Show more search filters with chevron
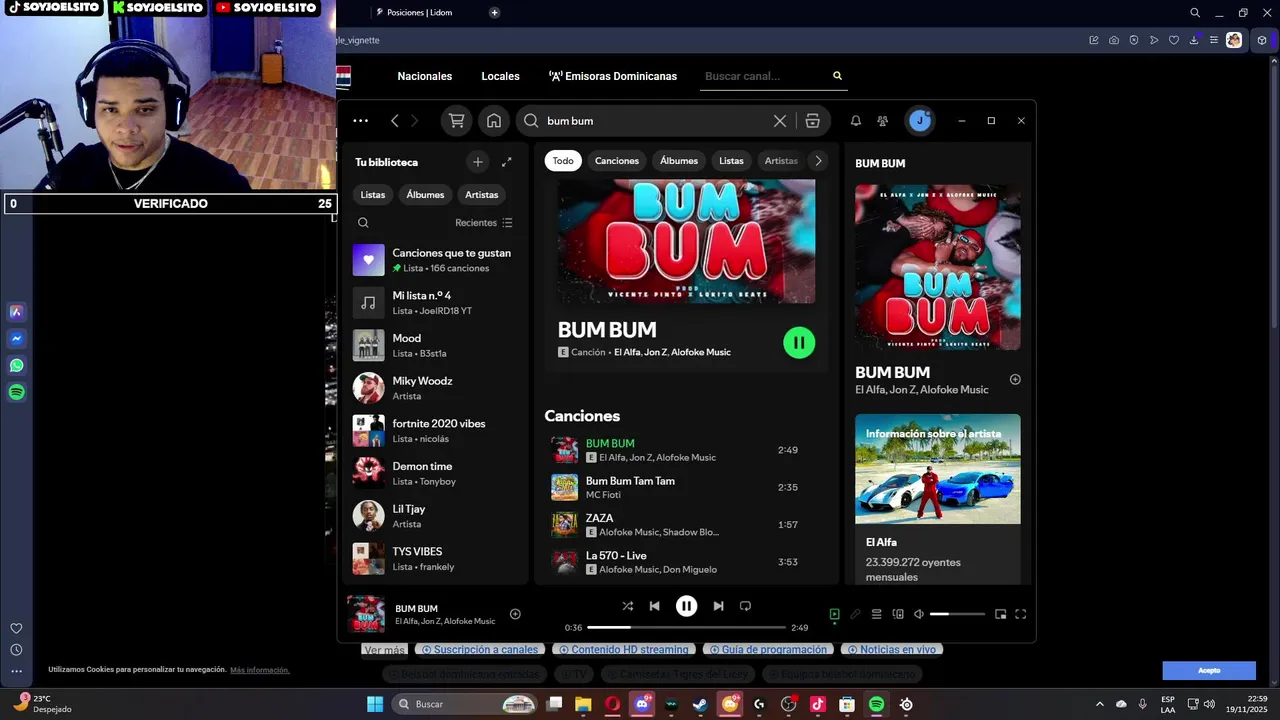 pos(818,161)
